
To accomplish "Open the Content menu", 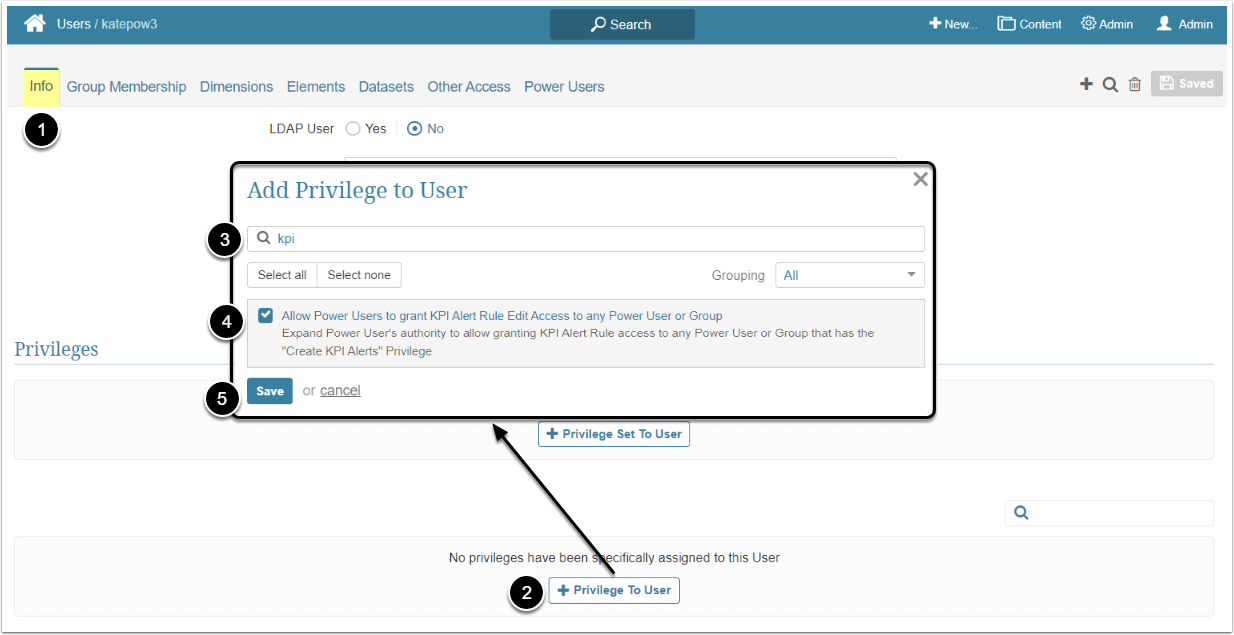I will click(x=1029, y=24).
